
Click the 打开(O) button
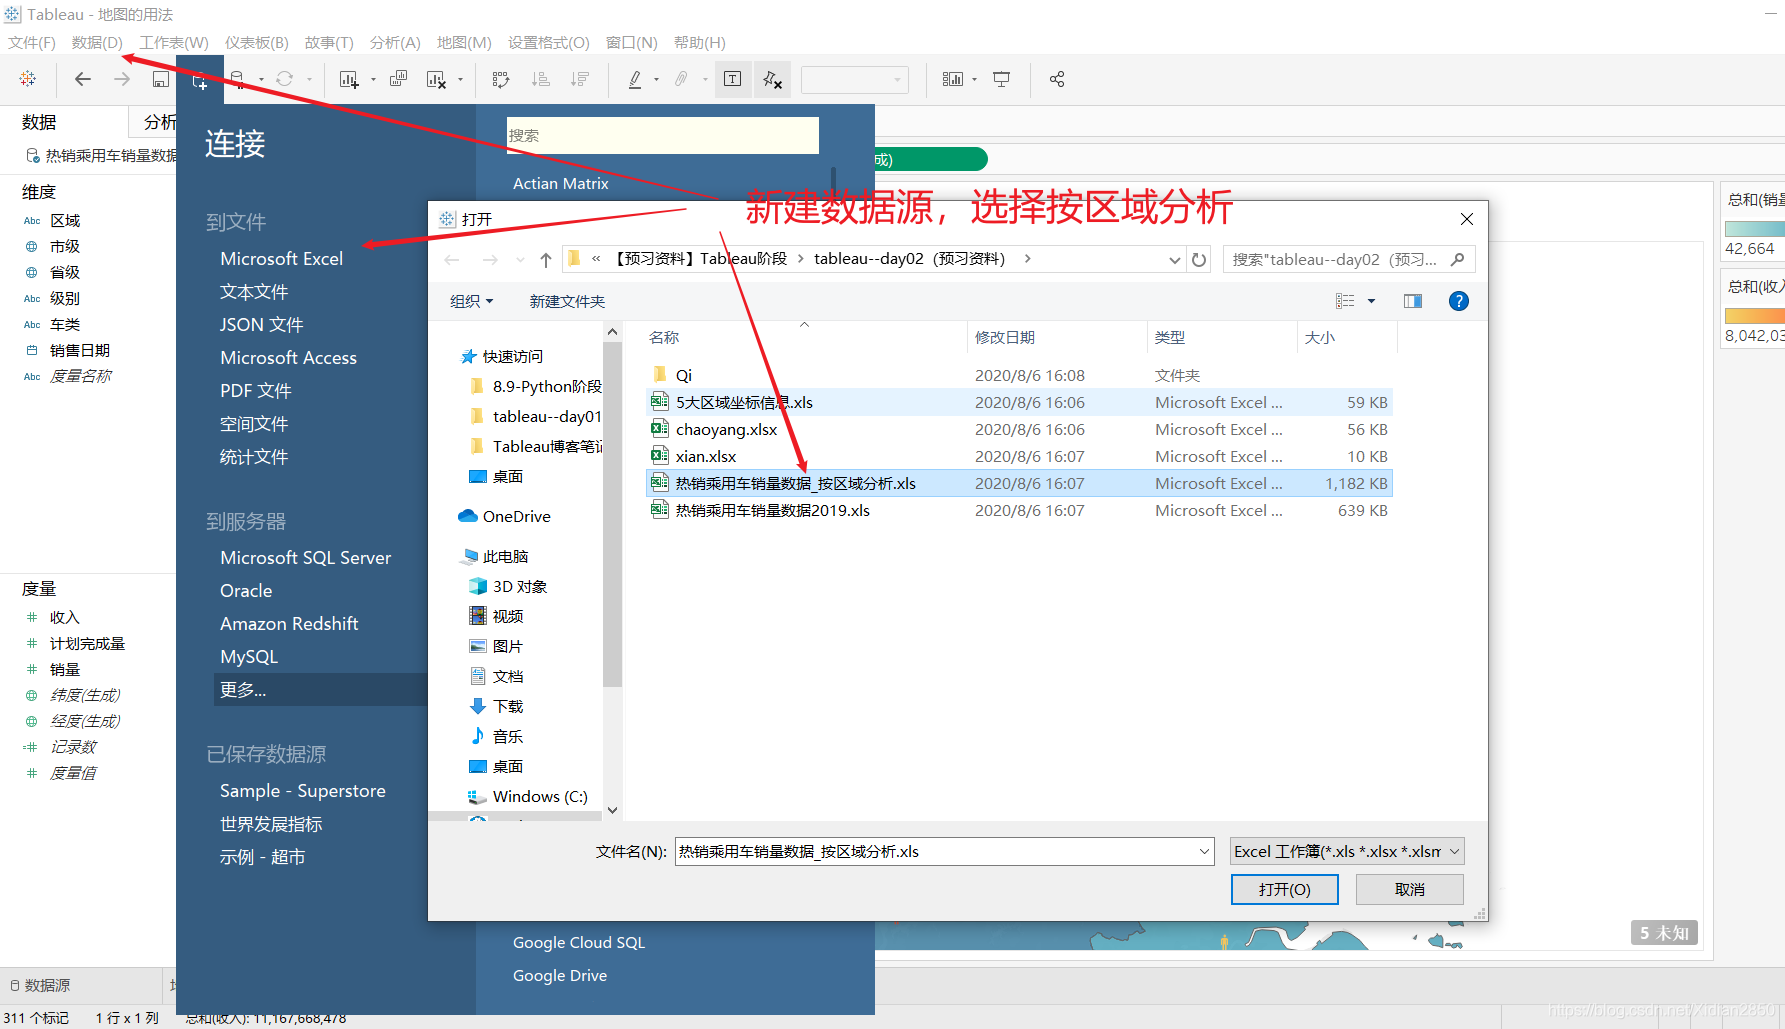tap(1284, 889)
